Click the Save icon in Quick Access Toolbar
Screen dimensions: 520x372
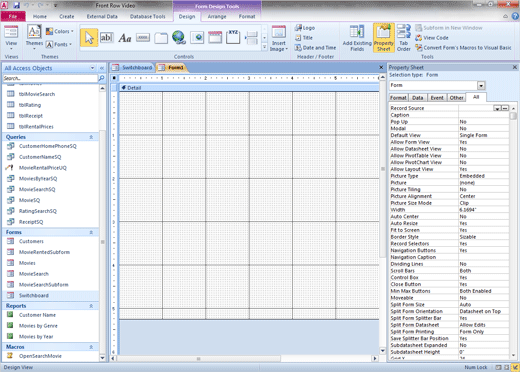(x=16, y=5)
